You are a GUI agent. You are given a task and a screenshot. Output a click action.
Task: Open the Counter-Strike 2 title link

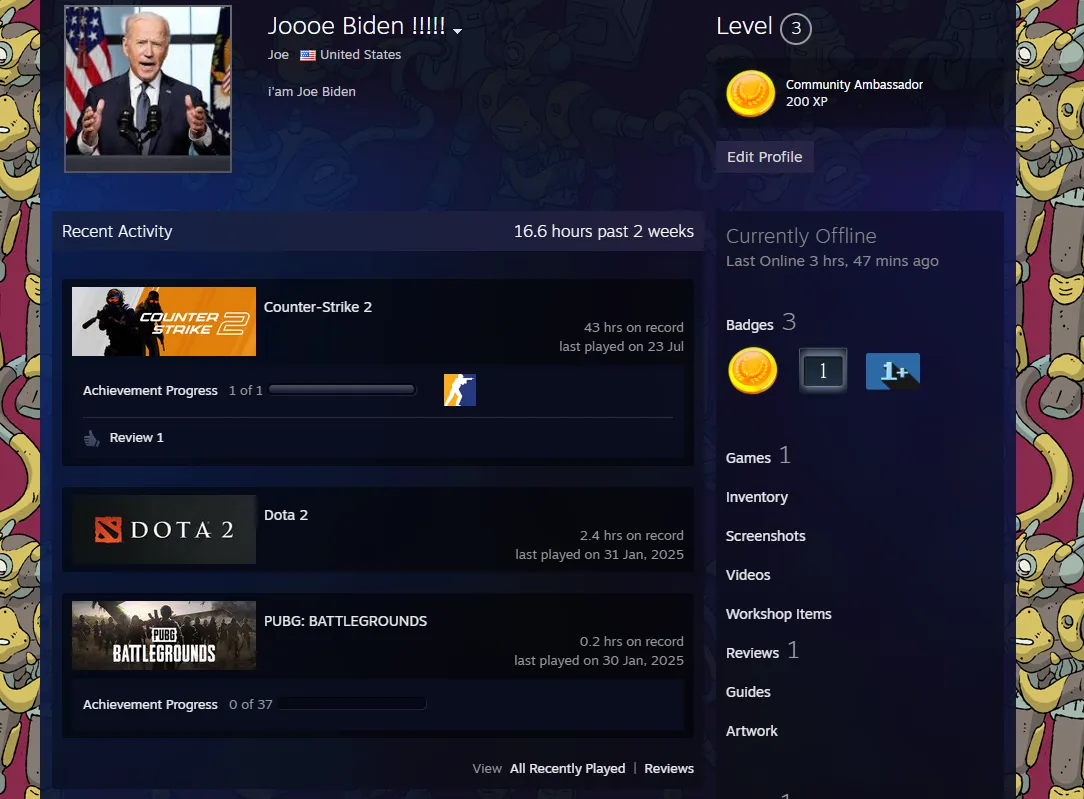click(318, 307)
